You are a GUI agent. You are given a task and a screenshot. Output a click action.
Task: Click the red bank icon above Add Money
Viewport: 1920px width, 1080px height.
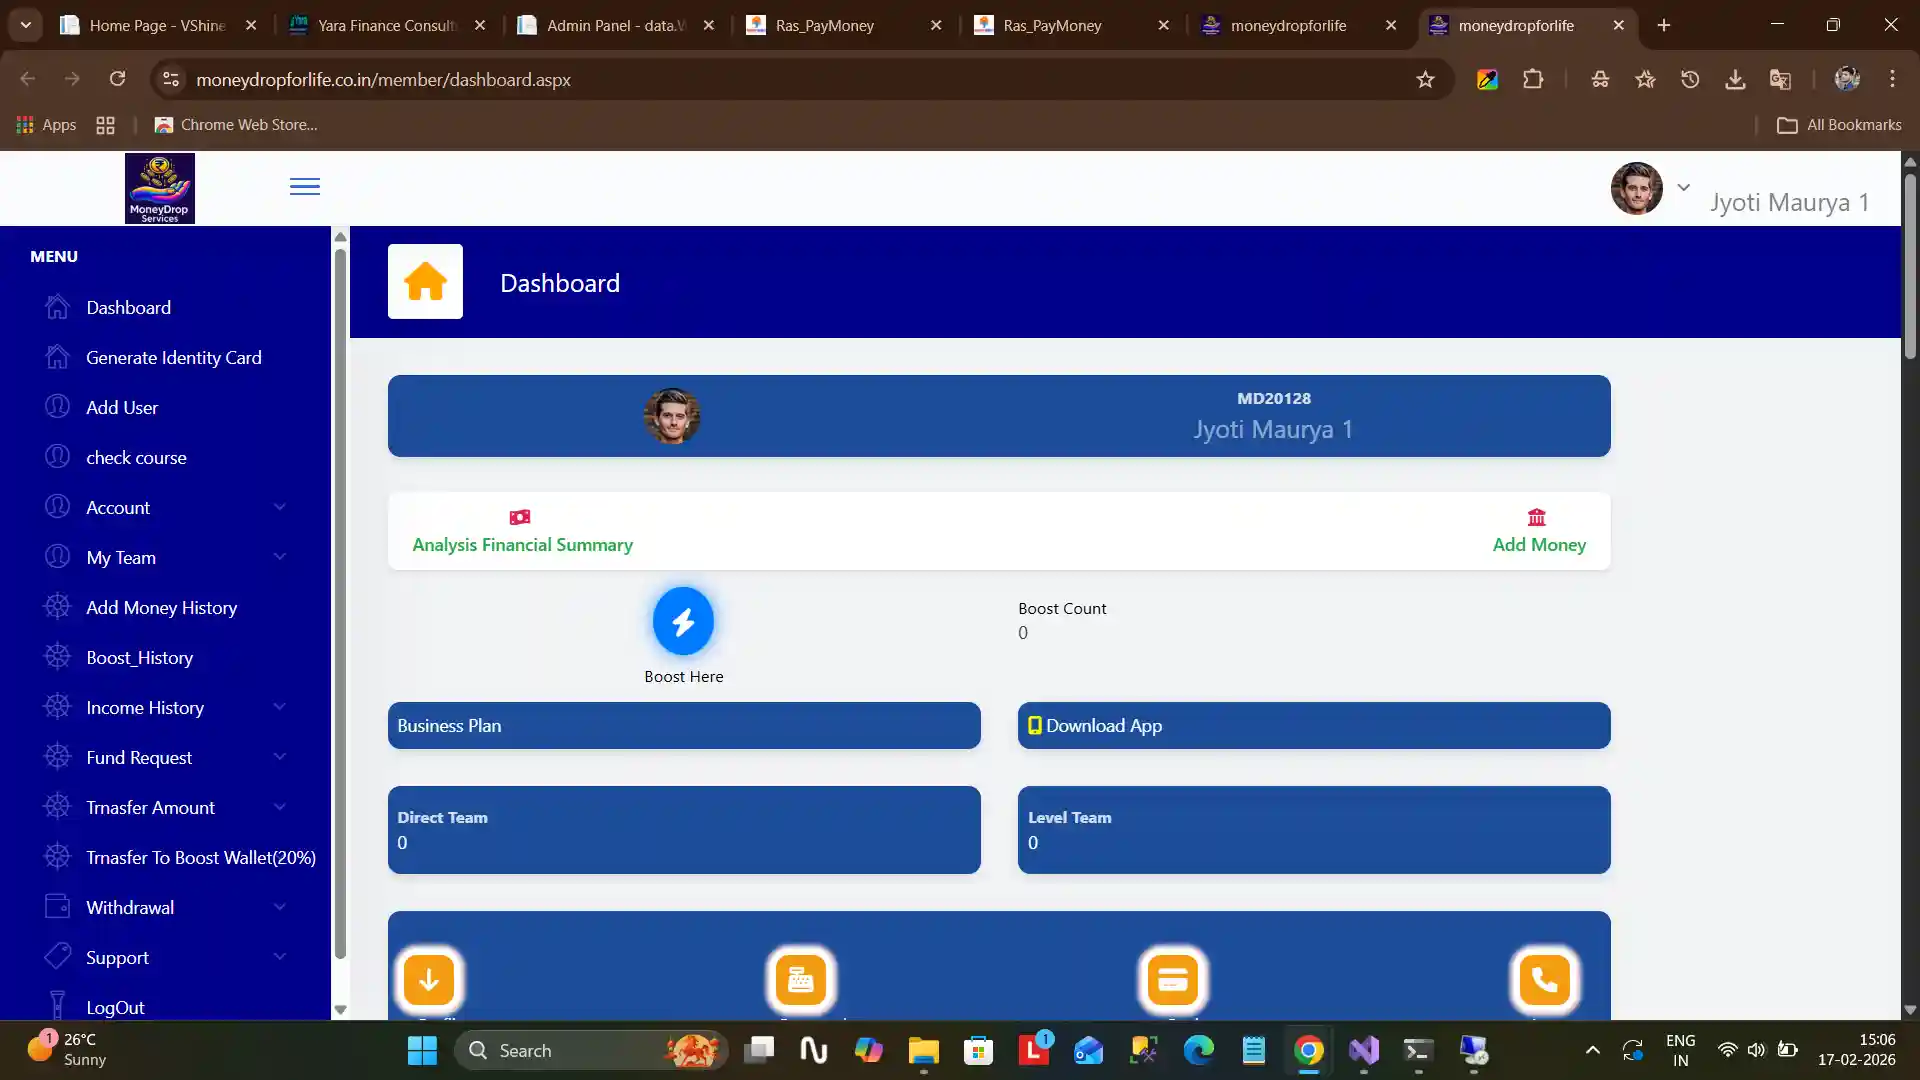(1537, 517)
